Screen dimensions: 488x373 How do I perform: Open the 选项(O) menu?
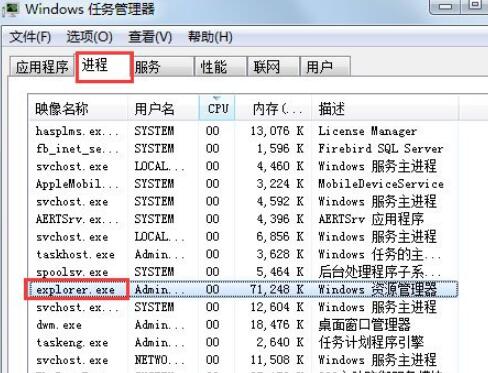(x=89, y=37)
